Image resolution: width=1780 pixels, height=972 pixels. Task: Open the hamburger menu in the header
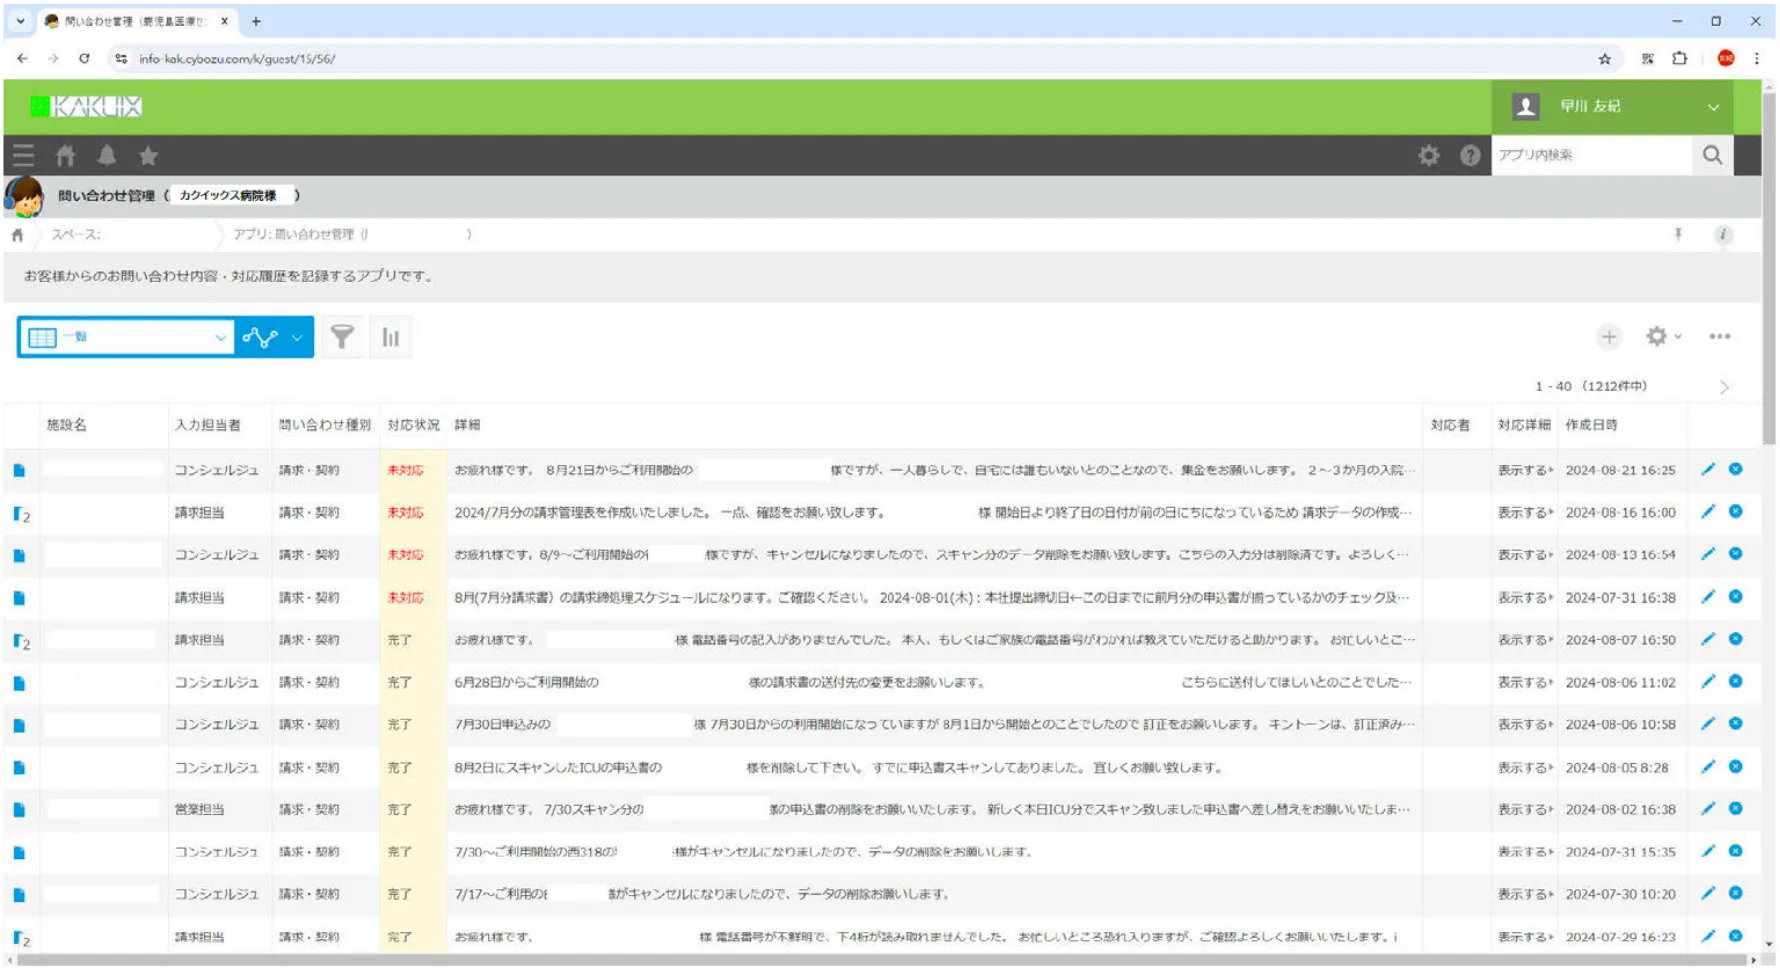point(23,156)
